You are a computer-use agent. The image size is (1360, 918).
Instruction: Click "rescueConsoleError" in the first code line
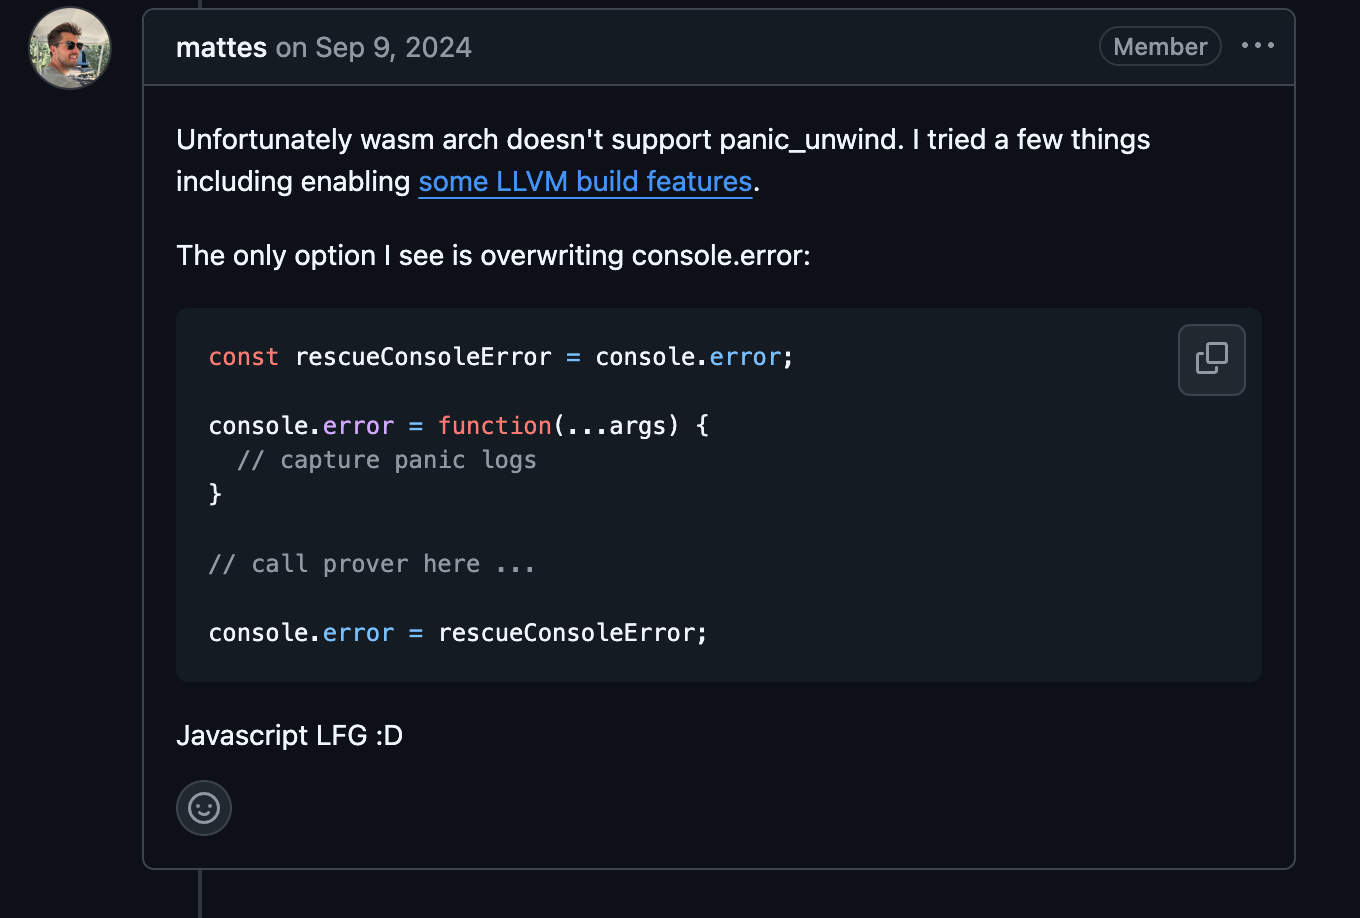click(x=423, y=357)
